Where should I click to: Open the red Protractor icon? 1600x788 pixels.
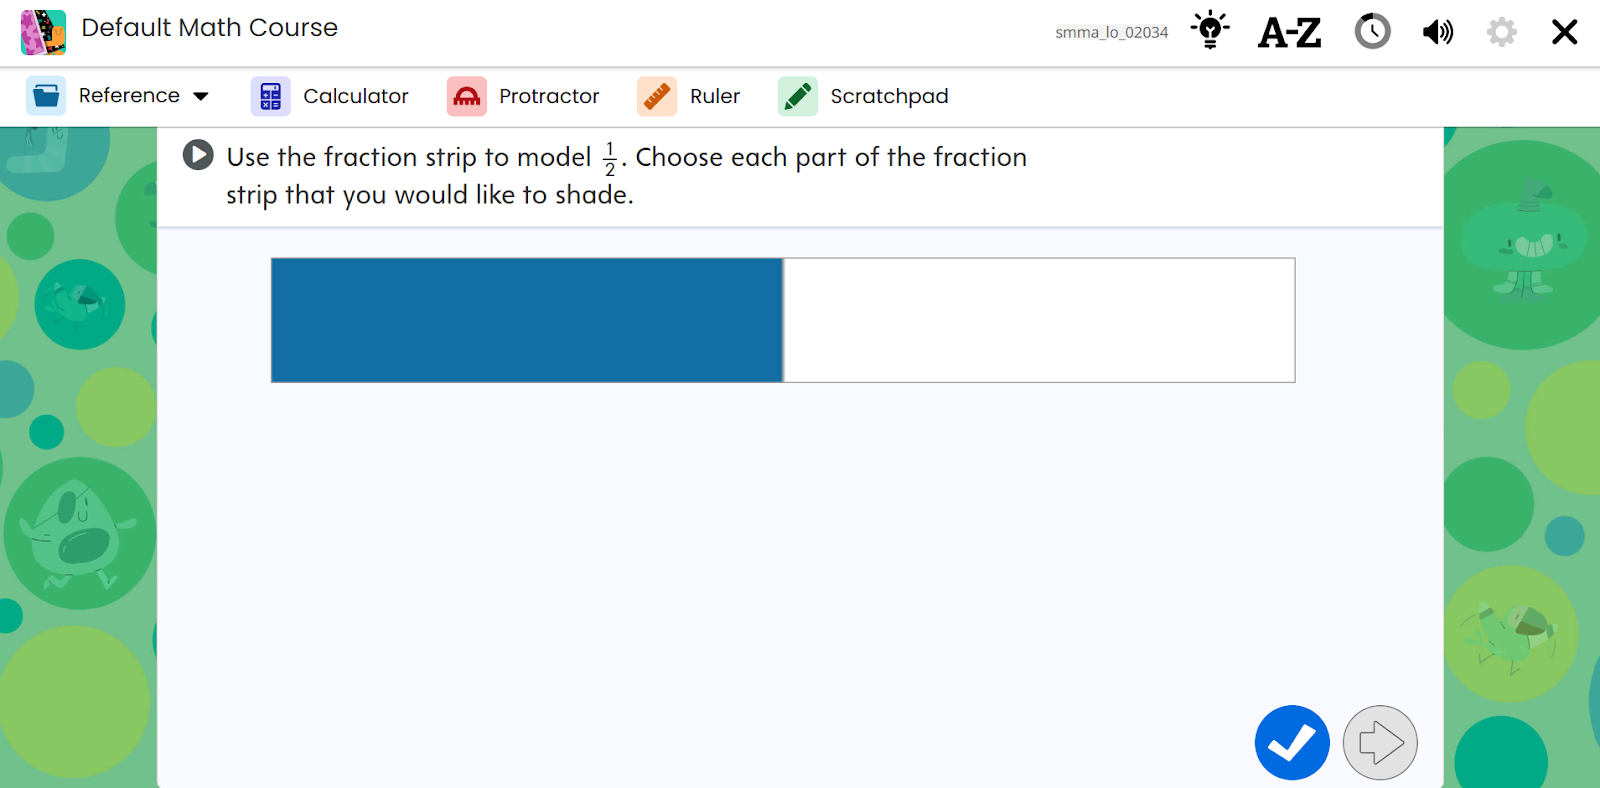[x=466, y=96]
